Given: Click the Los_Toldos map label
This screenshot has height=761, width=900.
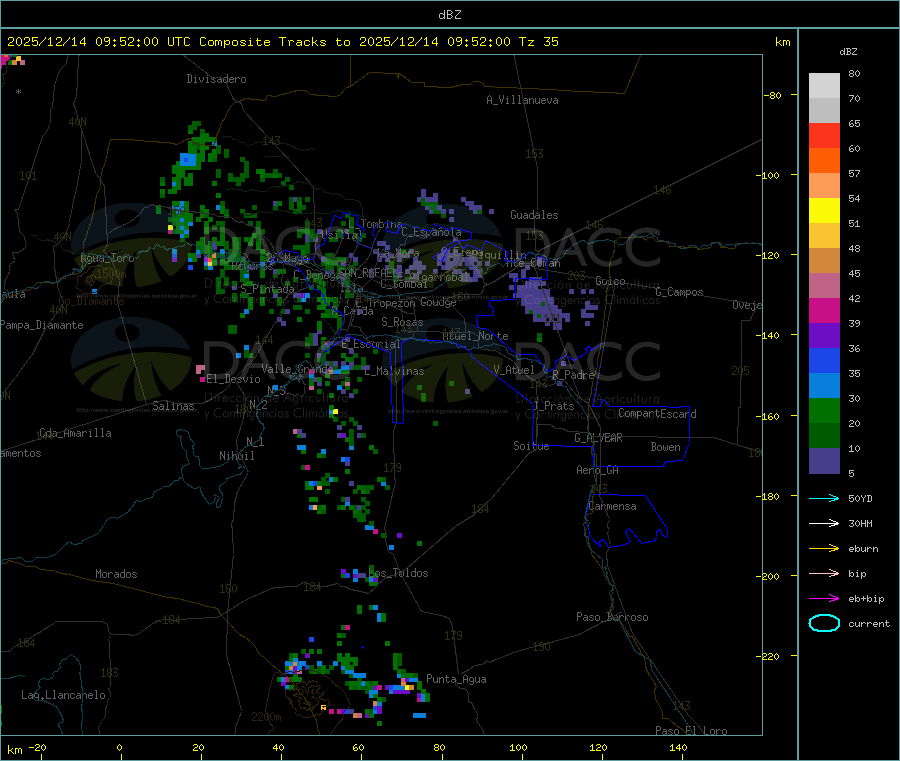Looking at the screenshot, I should click(x=398, y=573).
